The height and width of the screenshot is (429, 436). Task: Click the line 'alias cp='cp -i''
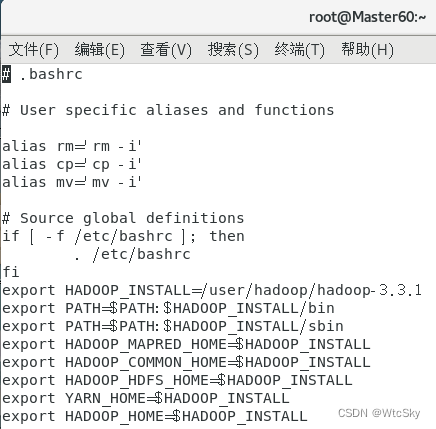tap(72, 164)
